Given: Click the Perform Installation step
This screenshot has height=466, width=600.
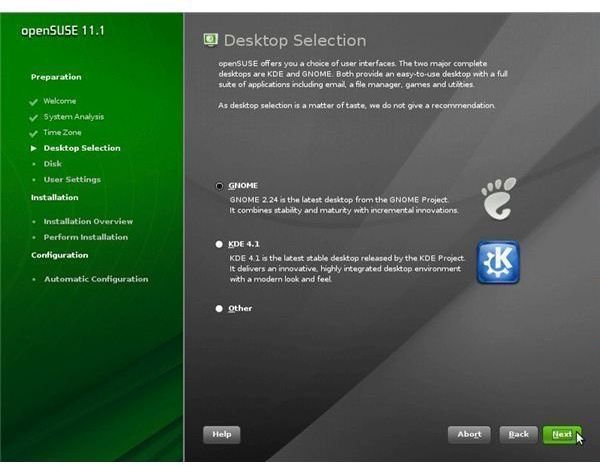Looking at the screenshot, I should tap(86, 237).
